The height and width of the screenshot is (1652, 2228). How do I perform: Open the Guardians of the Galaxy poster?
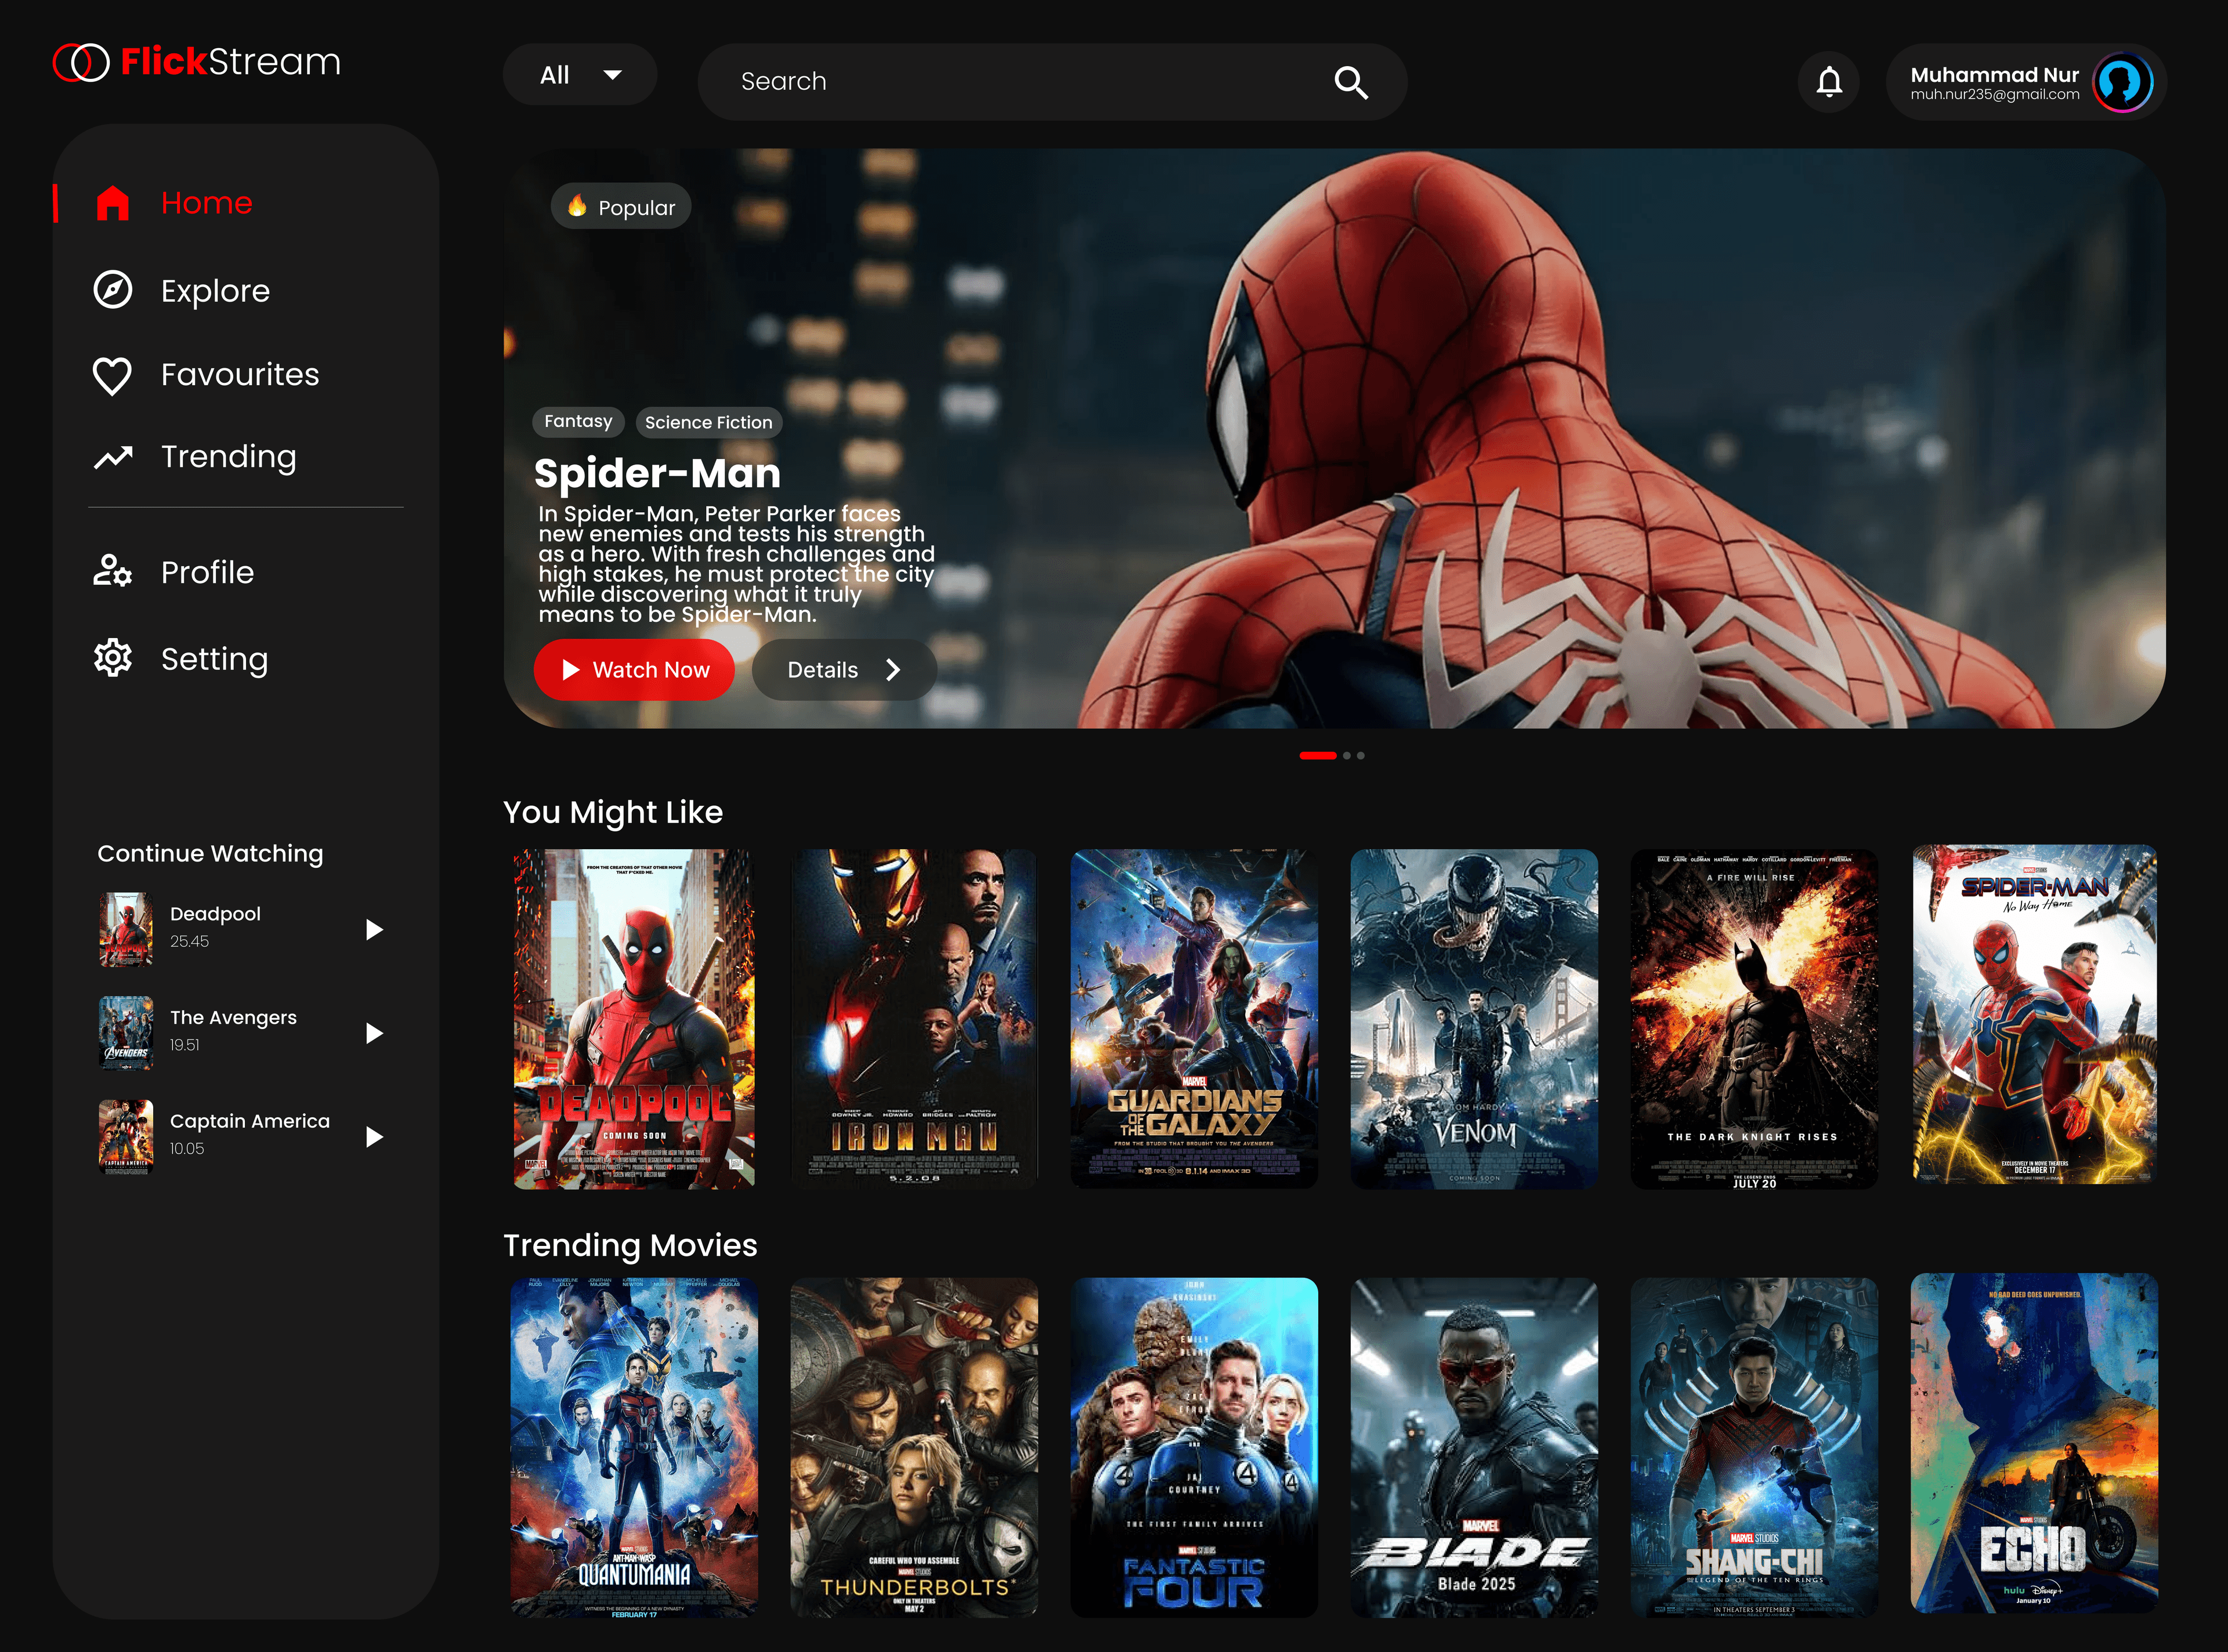coord(1194,1019)
